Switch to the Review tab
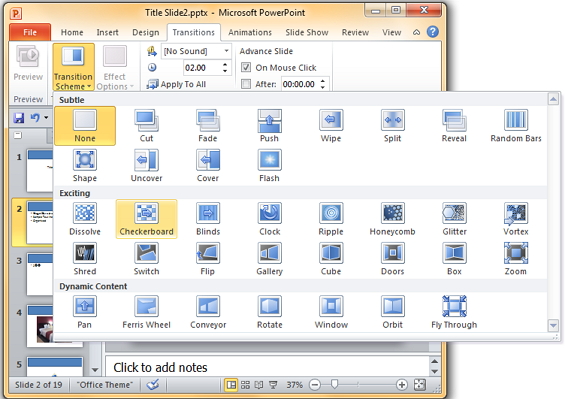The image size is (565, 399). coord(355,32)
